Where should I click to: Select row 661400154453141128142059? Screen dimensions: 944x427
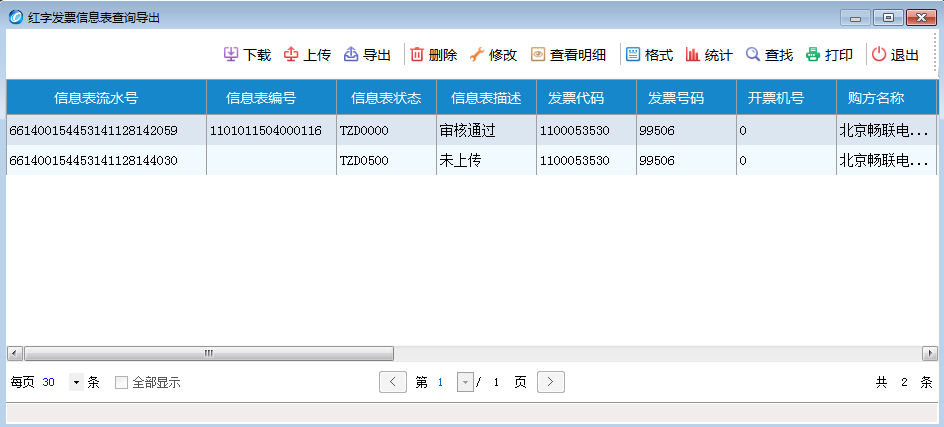472,130
